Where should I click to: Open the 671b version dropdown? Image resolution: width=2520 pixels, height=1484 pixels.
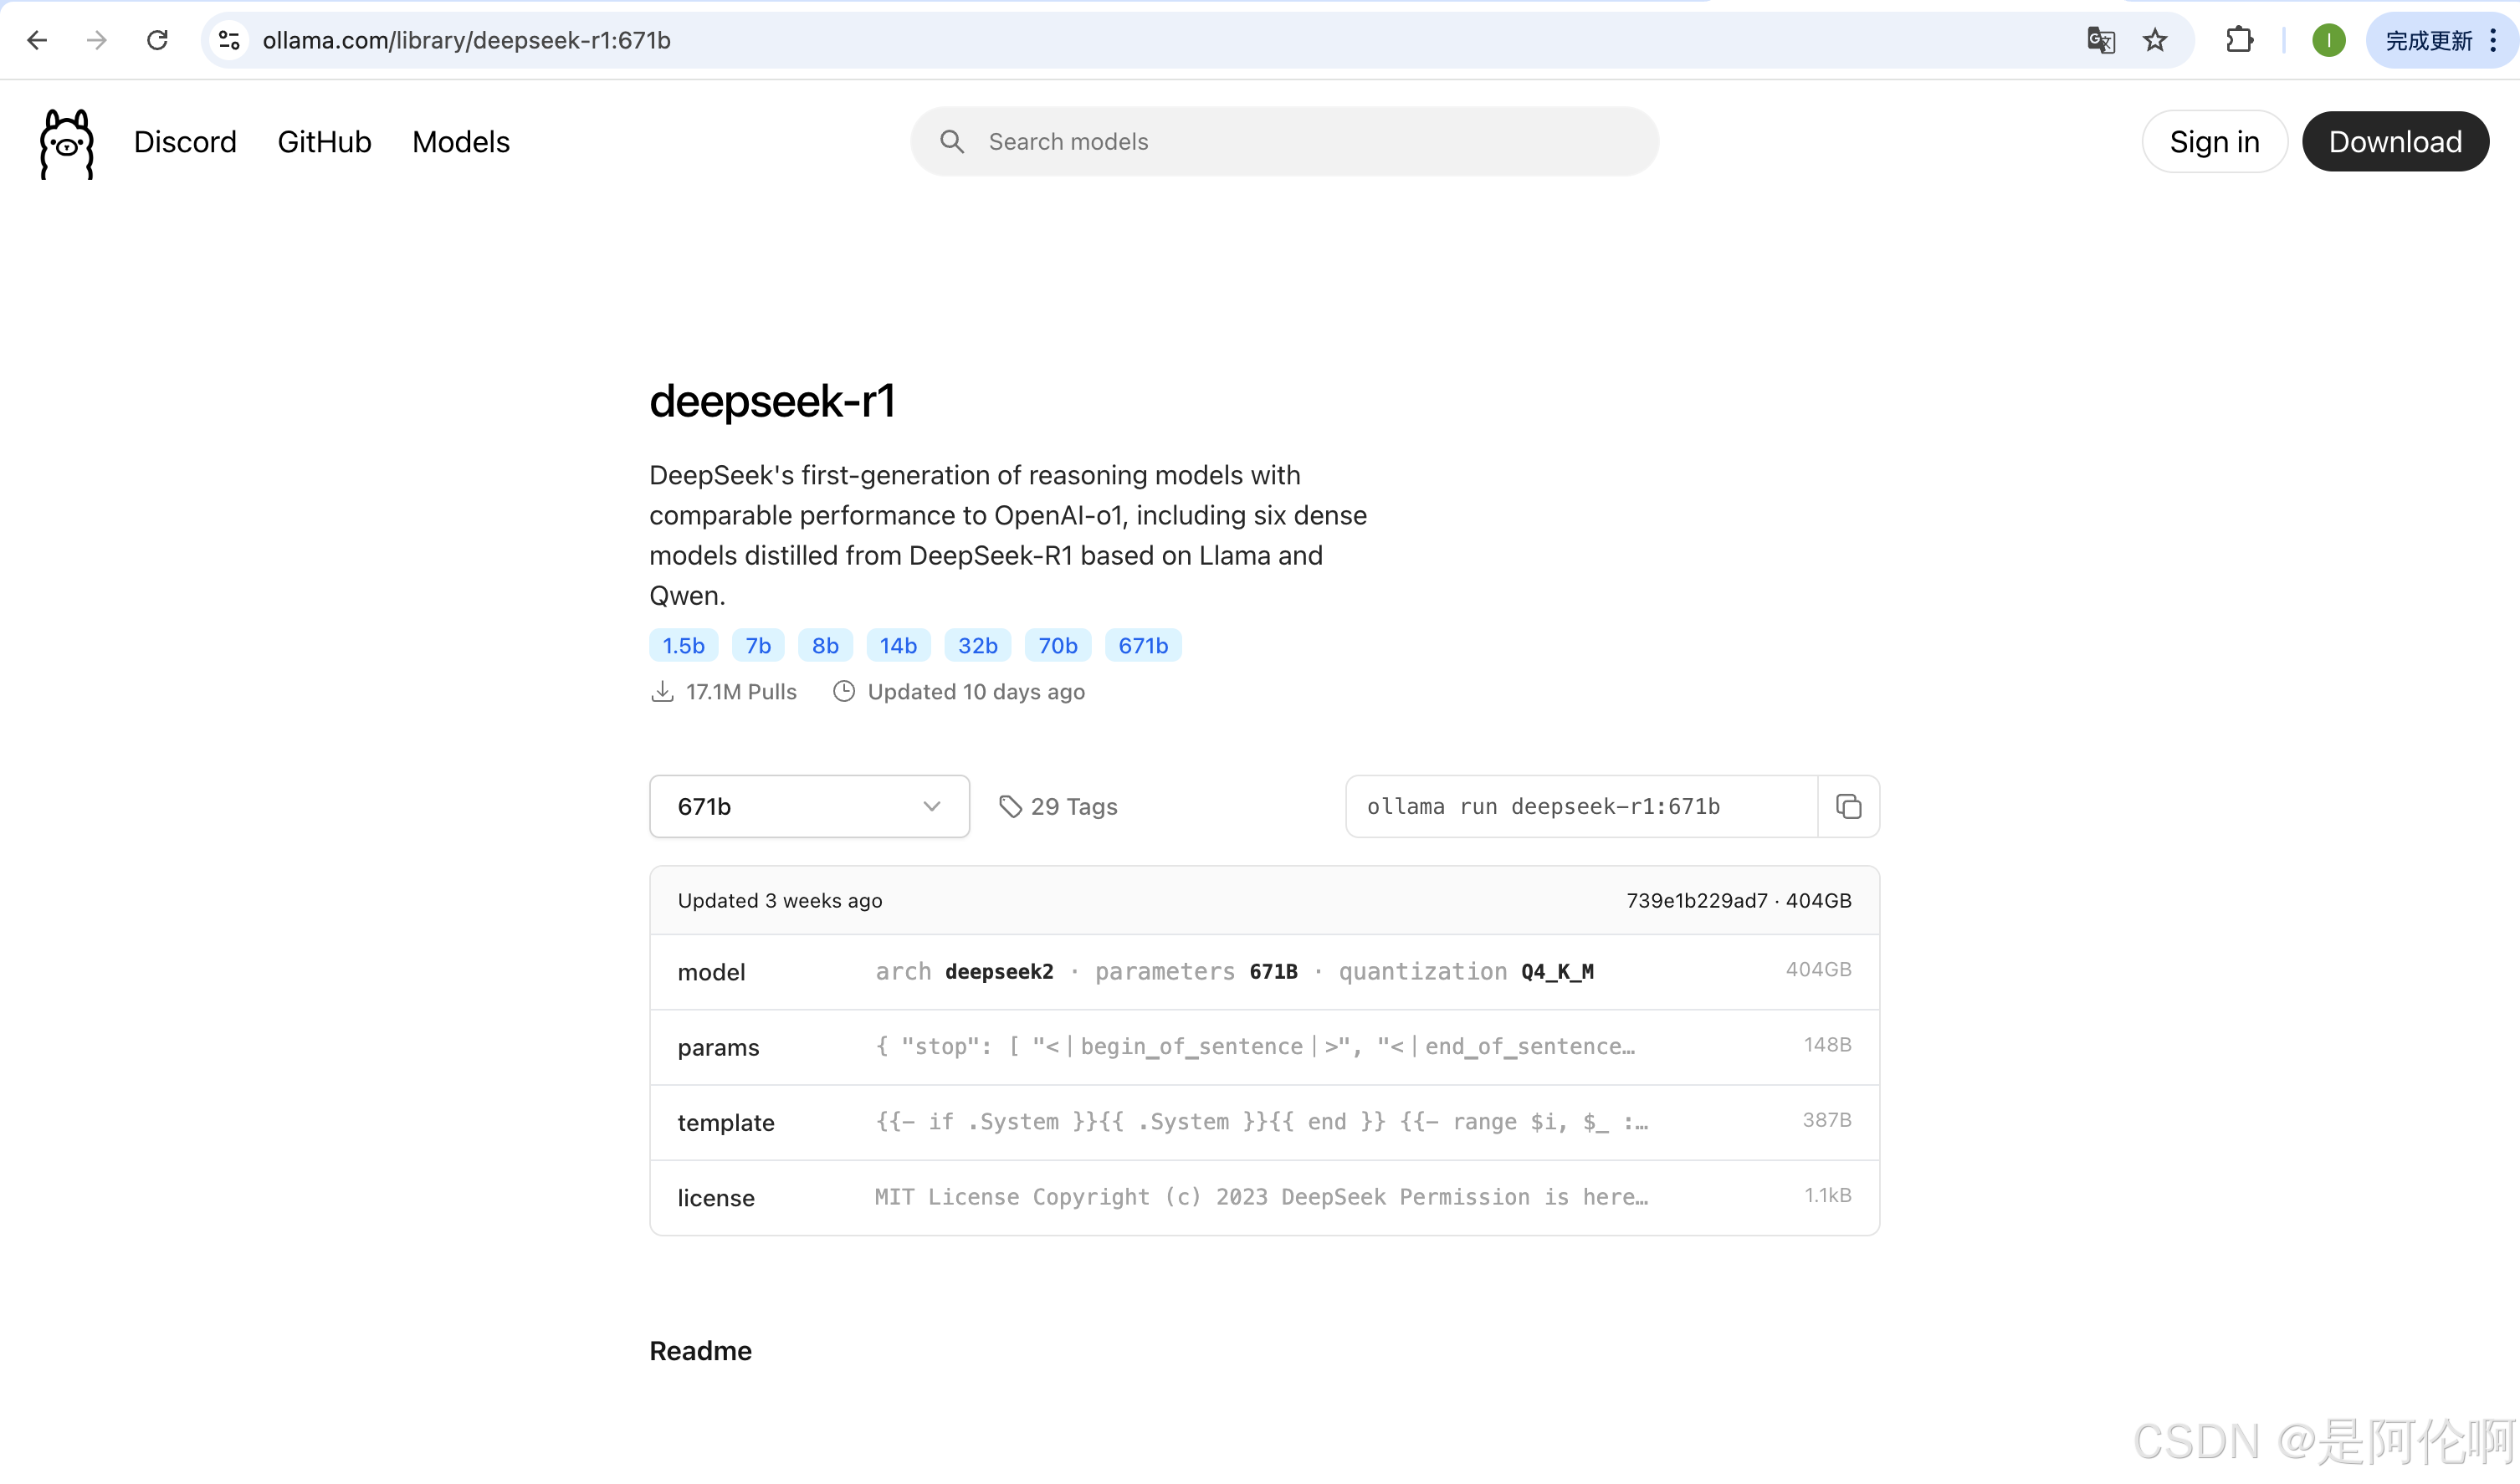click(809, 806)
